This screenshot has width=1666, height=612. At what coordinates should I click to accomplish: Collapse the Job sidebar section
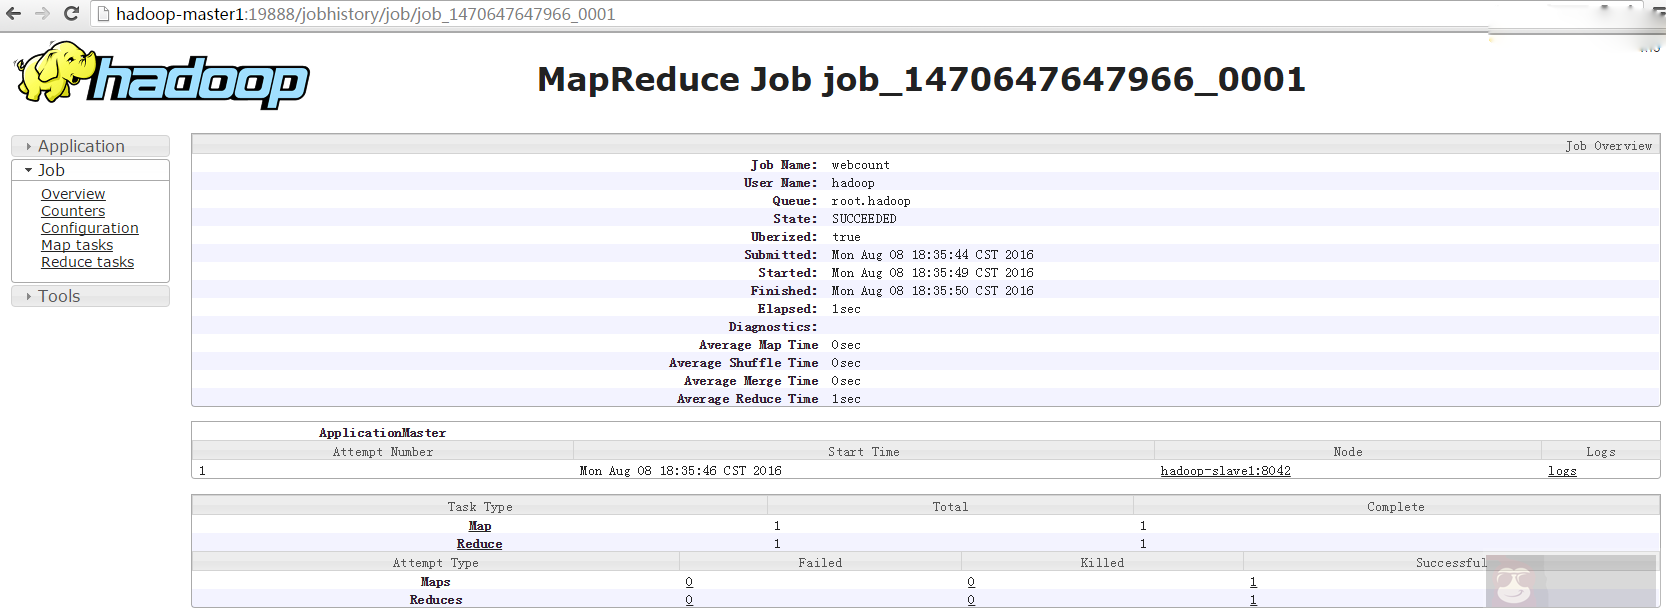[90, 170]
